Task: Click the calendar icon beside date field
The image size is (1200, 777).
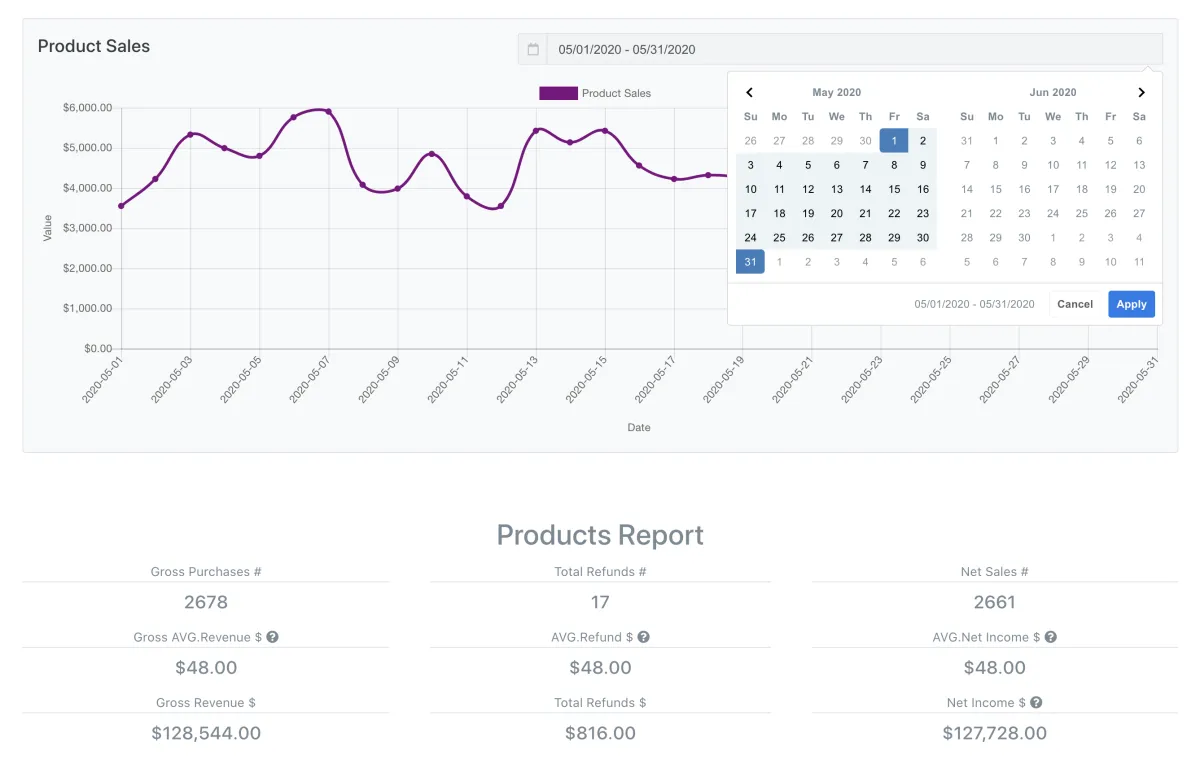Action: click(x=533, y=49)
